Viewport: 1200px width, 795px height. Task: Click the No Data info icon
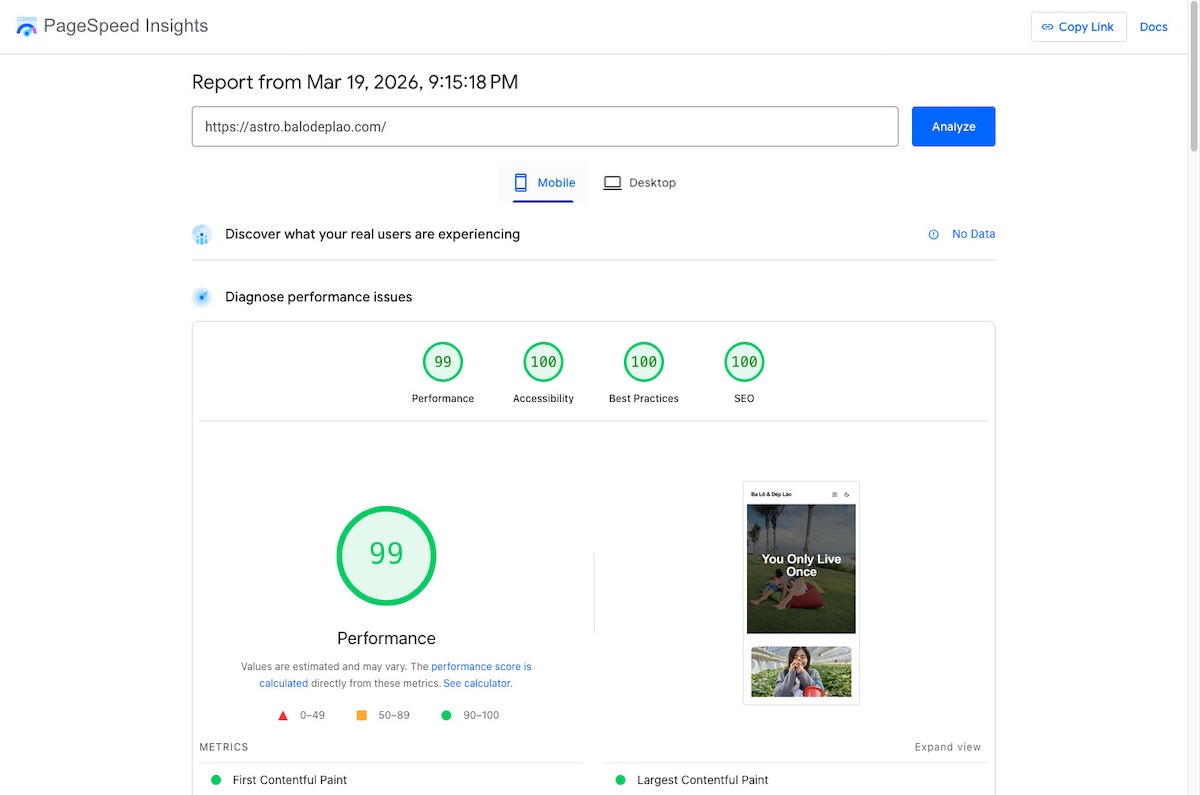click(933, 235)
